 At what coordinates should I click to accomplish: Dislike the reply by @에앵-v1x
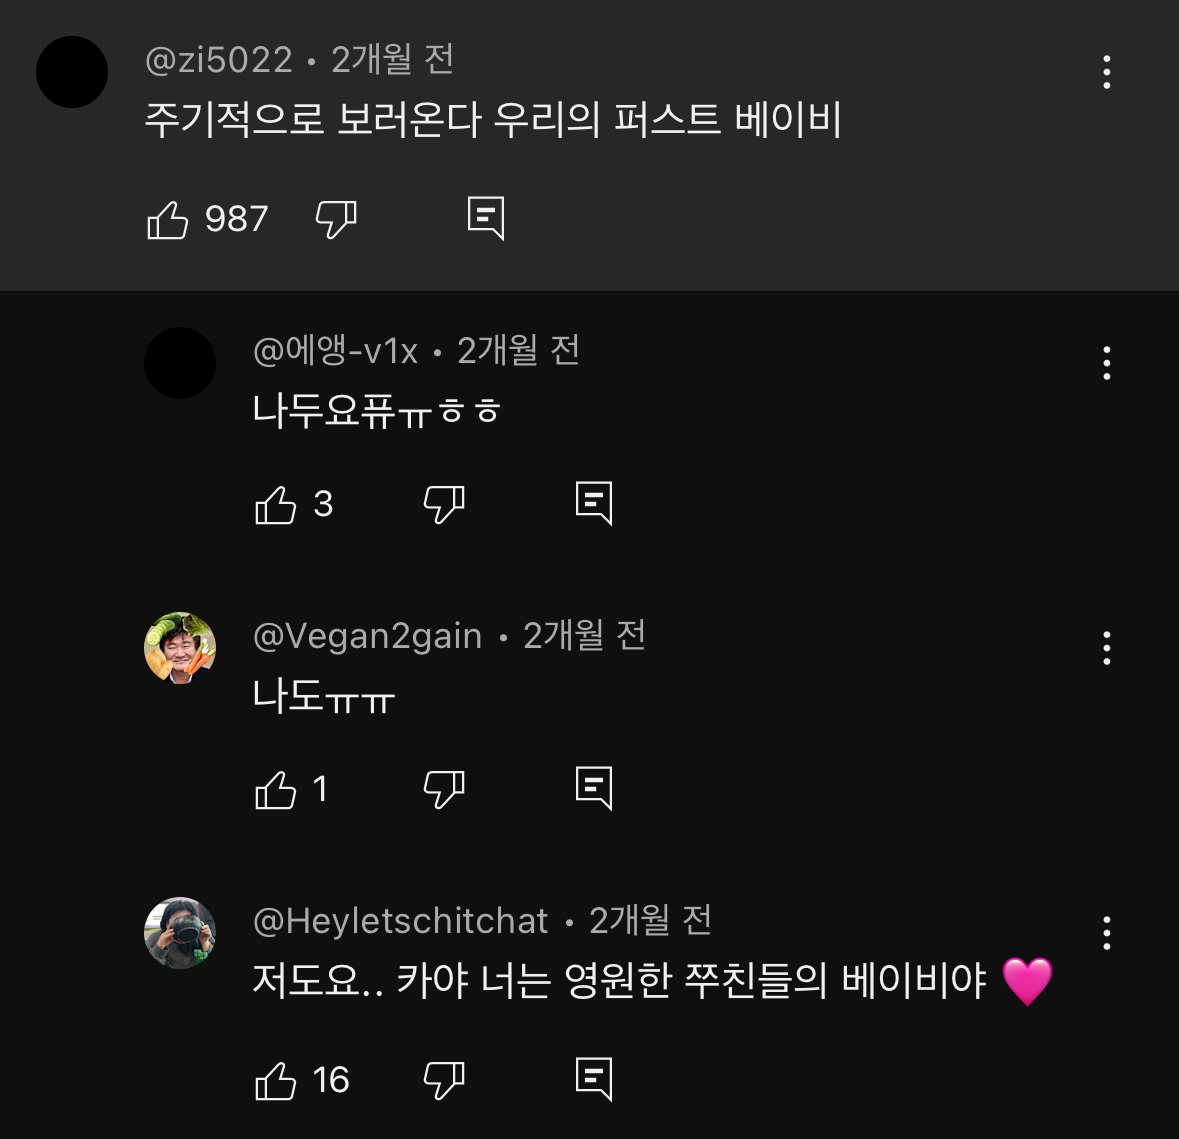click(444, 505)
